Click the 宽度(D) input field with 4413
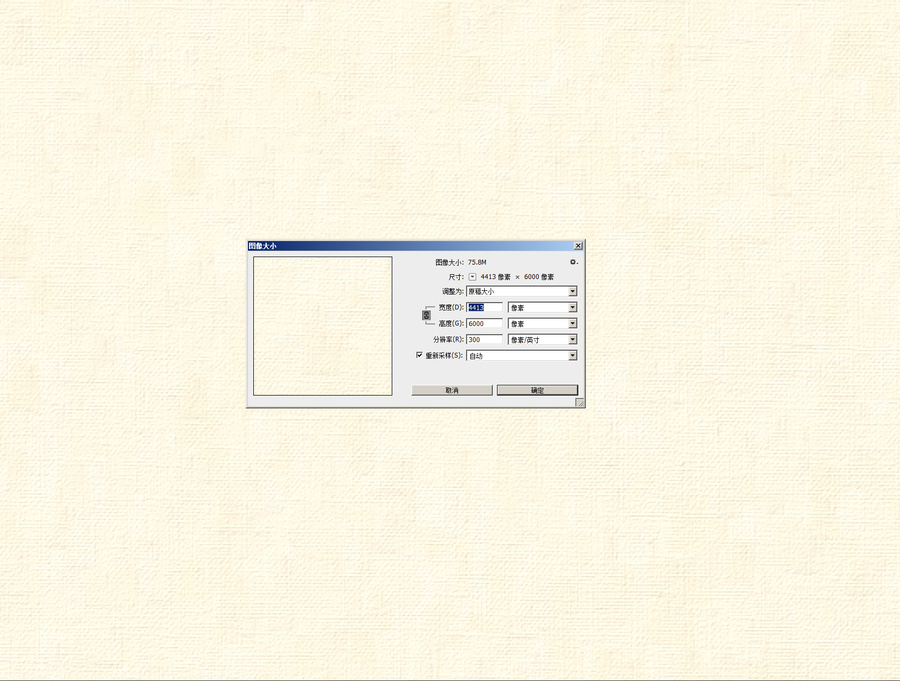This screenshot has width=900, height=681. 484,307
